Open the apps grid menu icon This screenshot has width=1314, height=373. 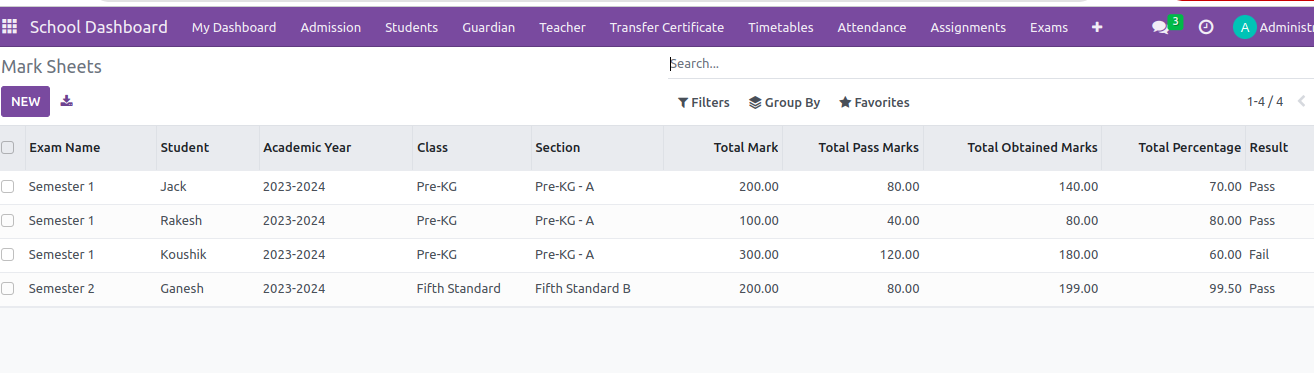(10, 27)
